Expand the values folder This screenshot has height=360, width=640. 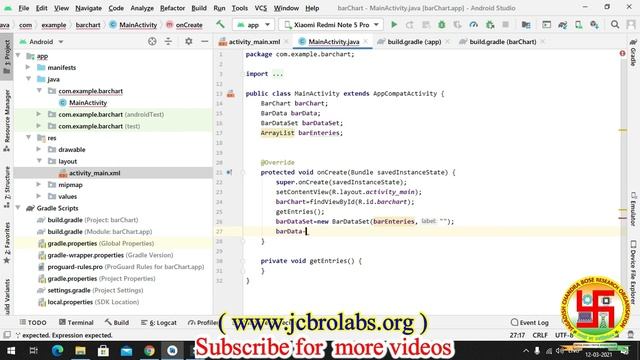tap(39, 196)
